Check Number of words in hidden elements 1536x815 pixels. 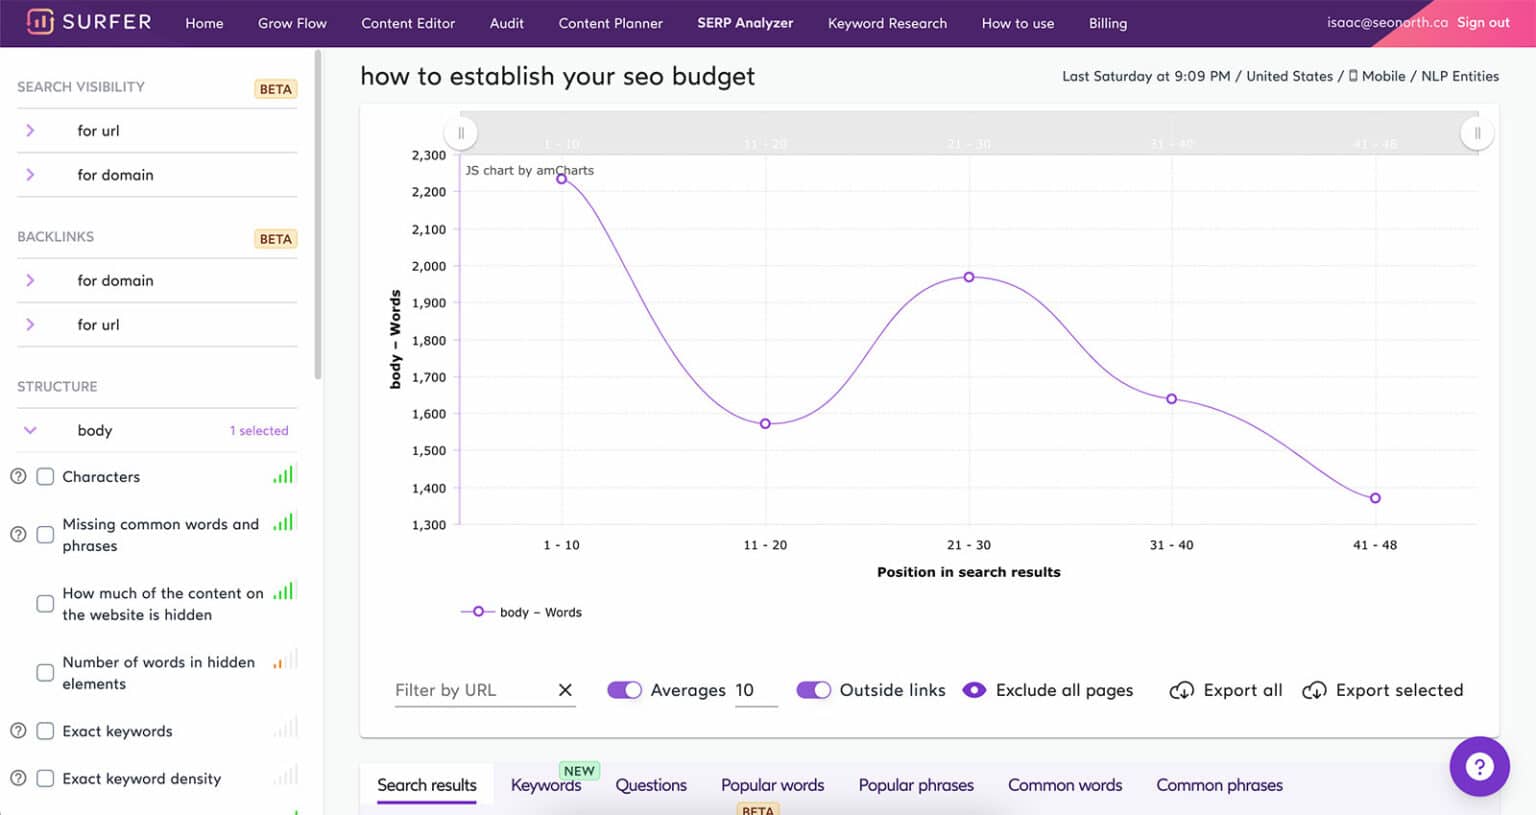click(x=45, y=673)
